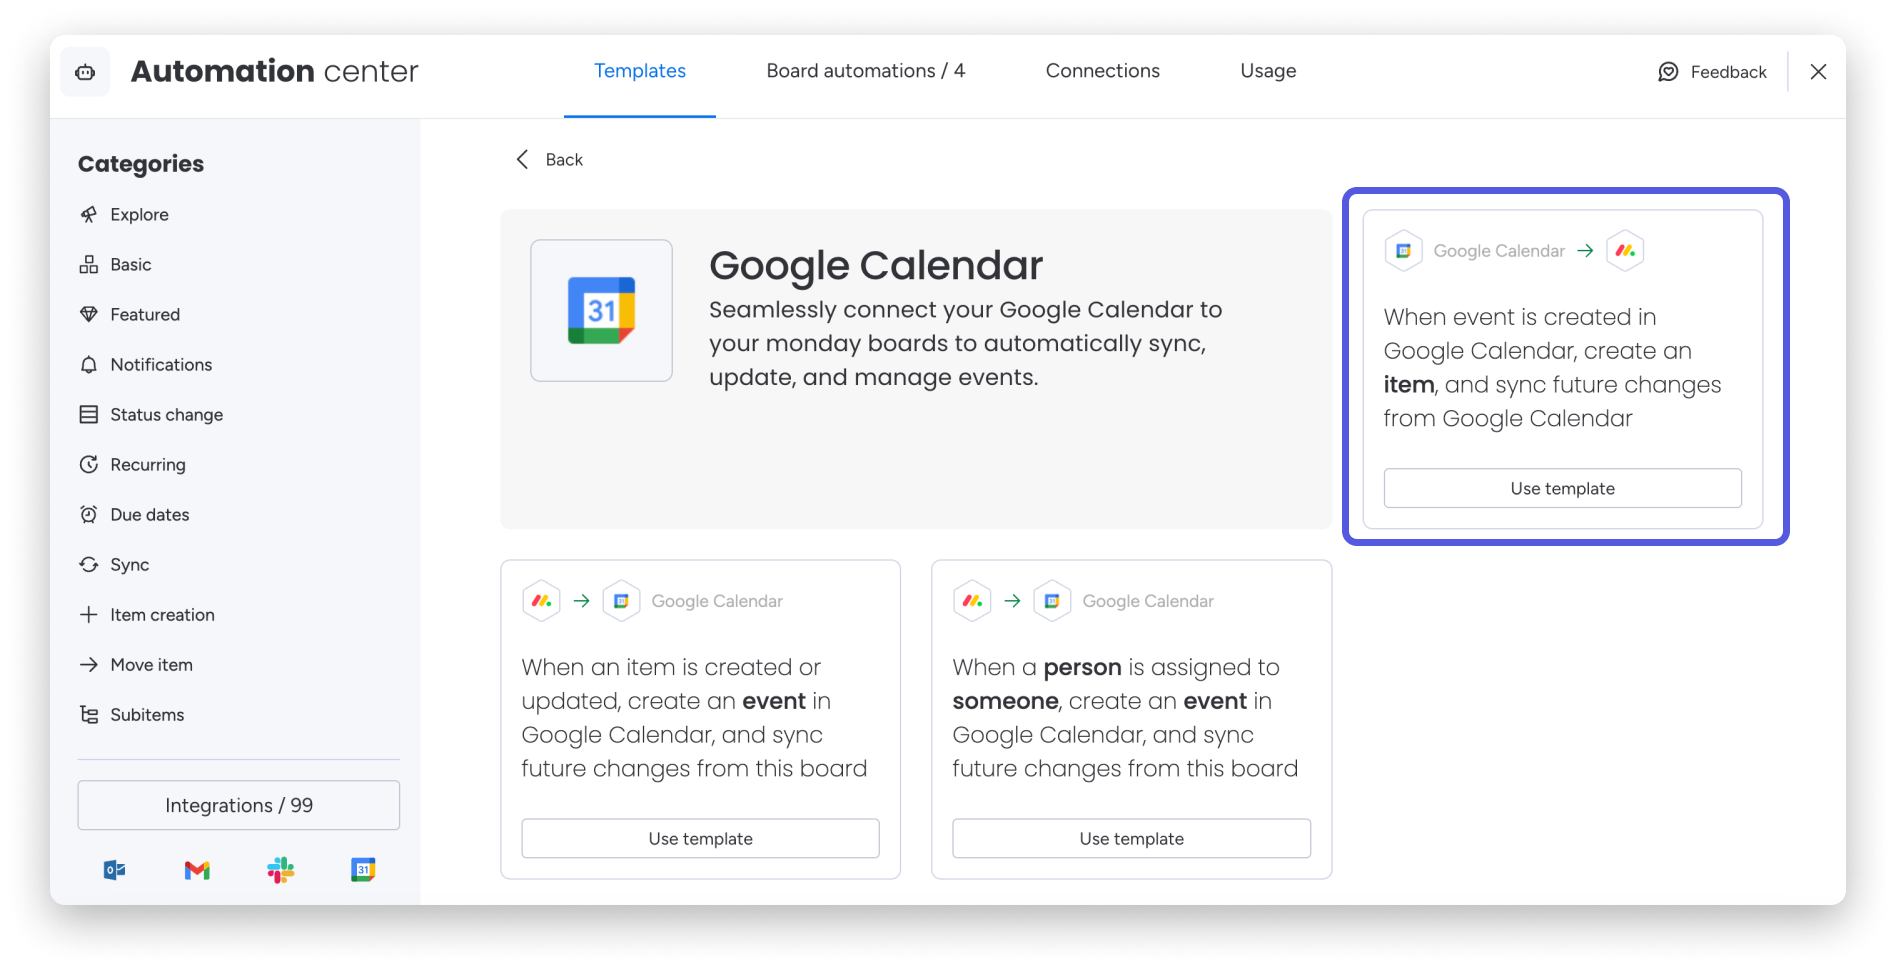The width and height of the screenshot is (1896, 970).
Task: Use template for person assigned to someone
Action: pyautogui.click(x=1131, y=838)
